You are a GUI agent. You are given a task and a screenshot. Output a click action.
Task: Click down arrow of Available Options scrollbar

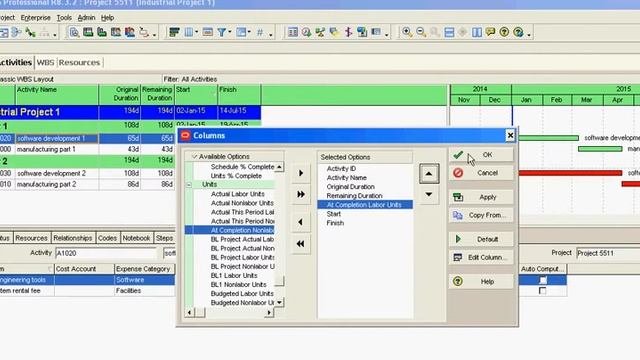[x=279, y=302]
